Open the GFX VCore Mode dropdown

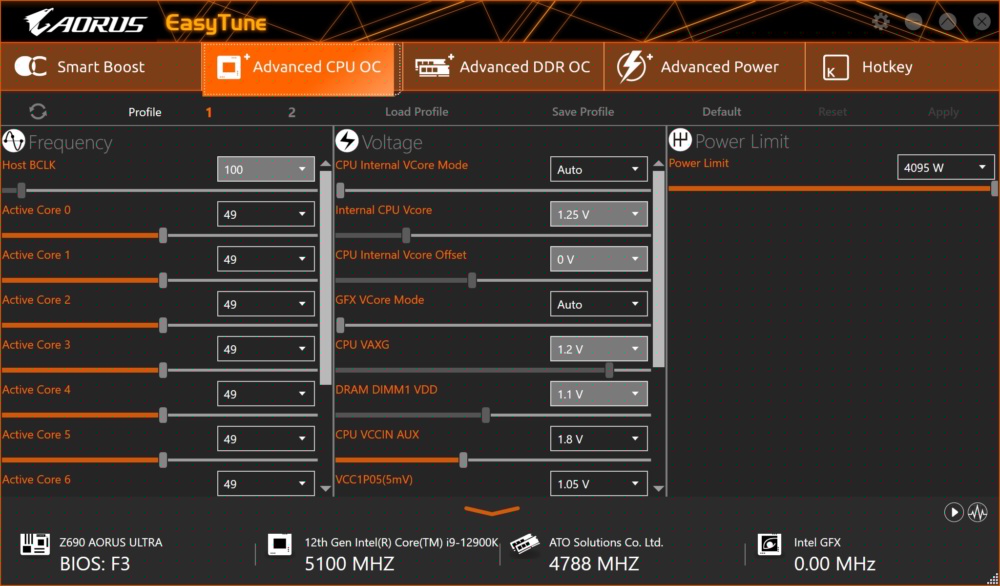(598, 304)
